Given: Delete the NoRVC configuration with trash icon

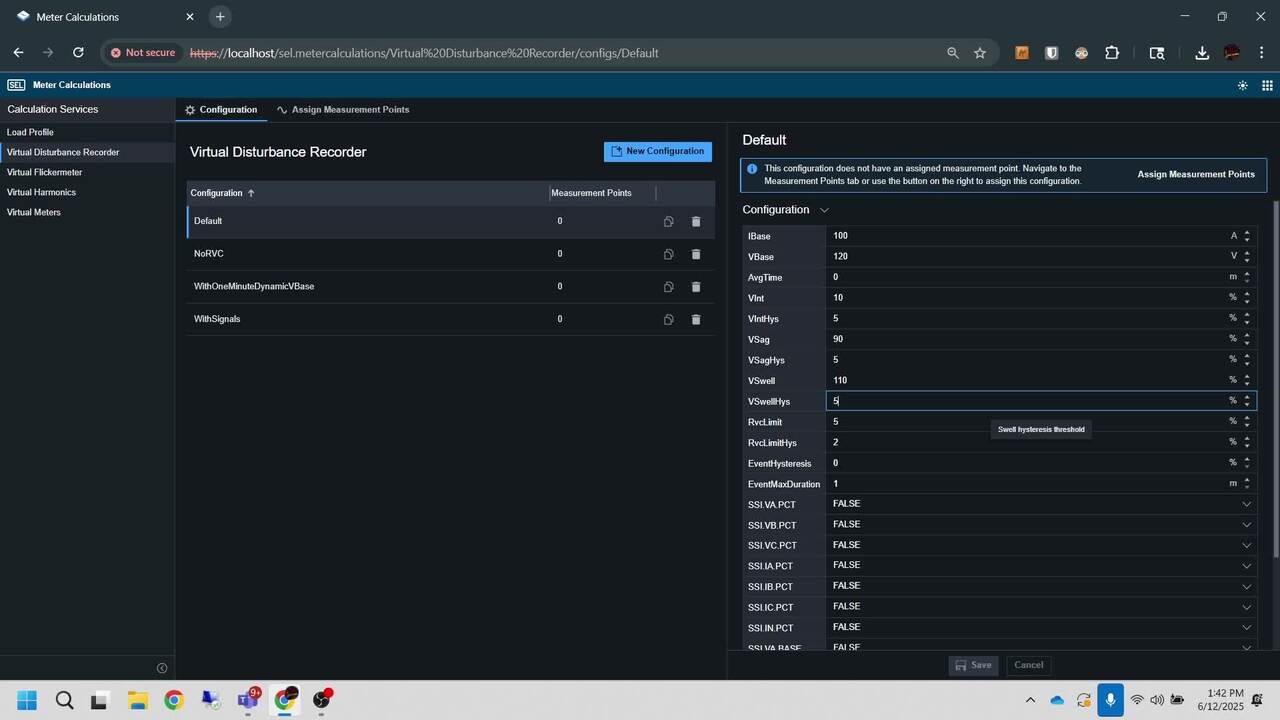Looking at the screenshot, I should tap(696, 254).
